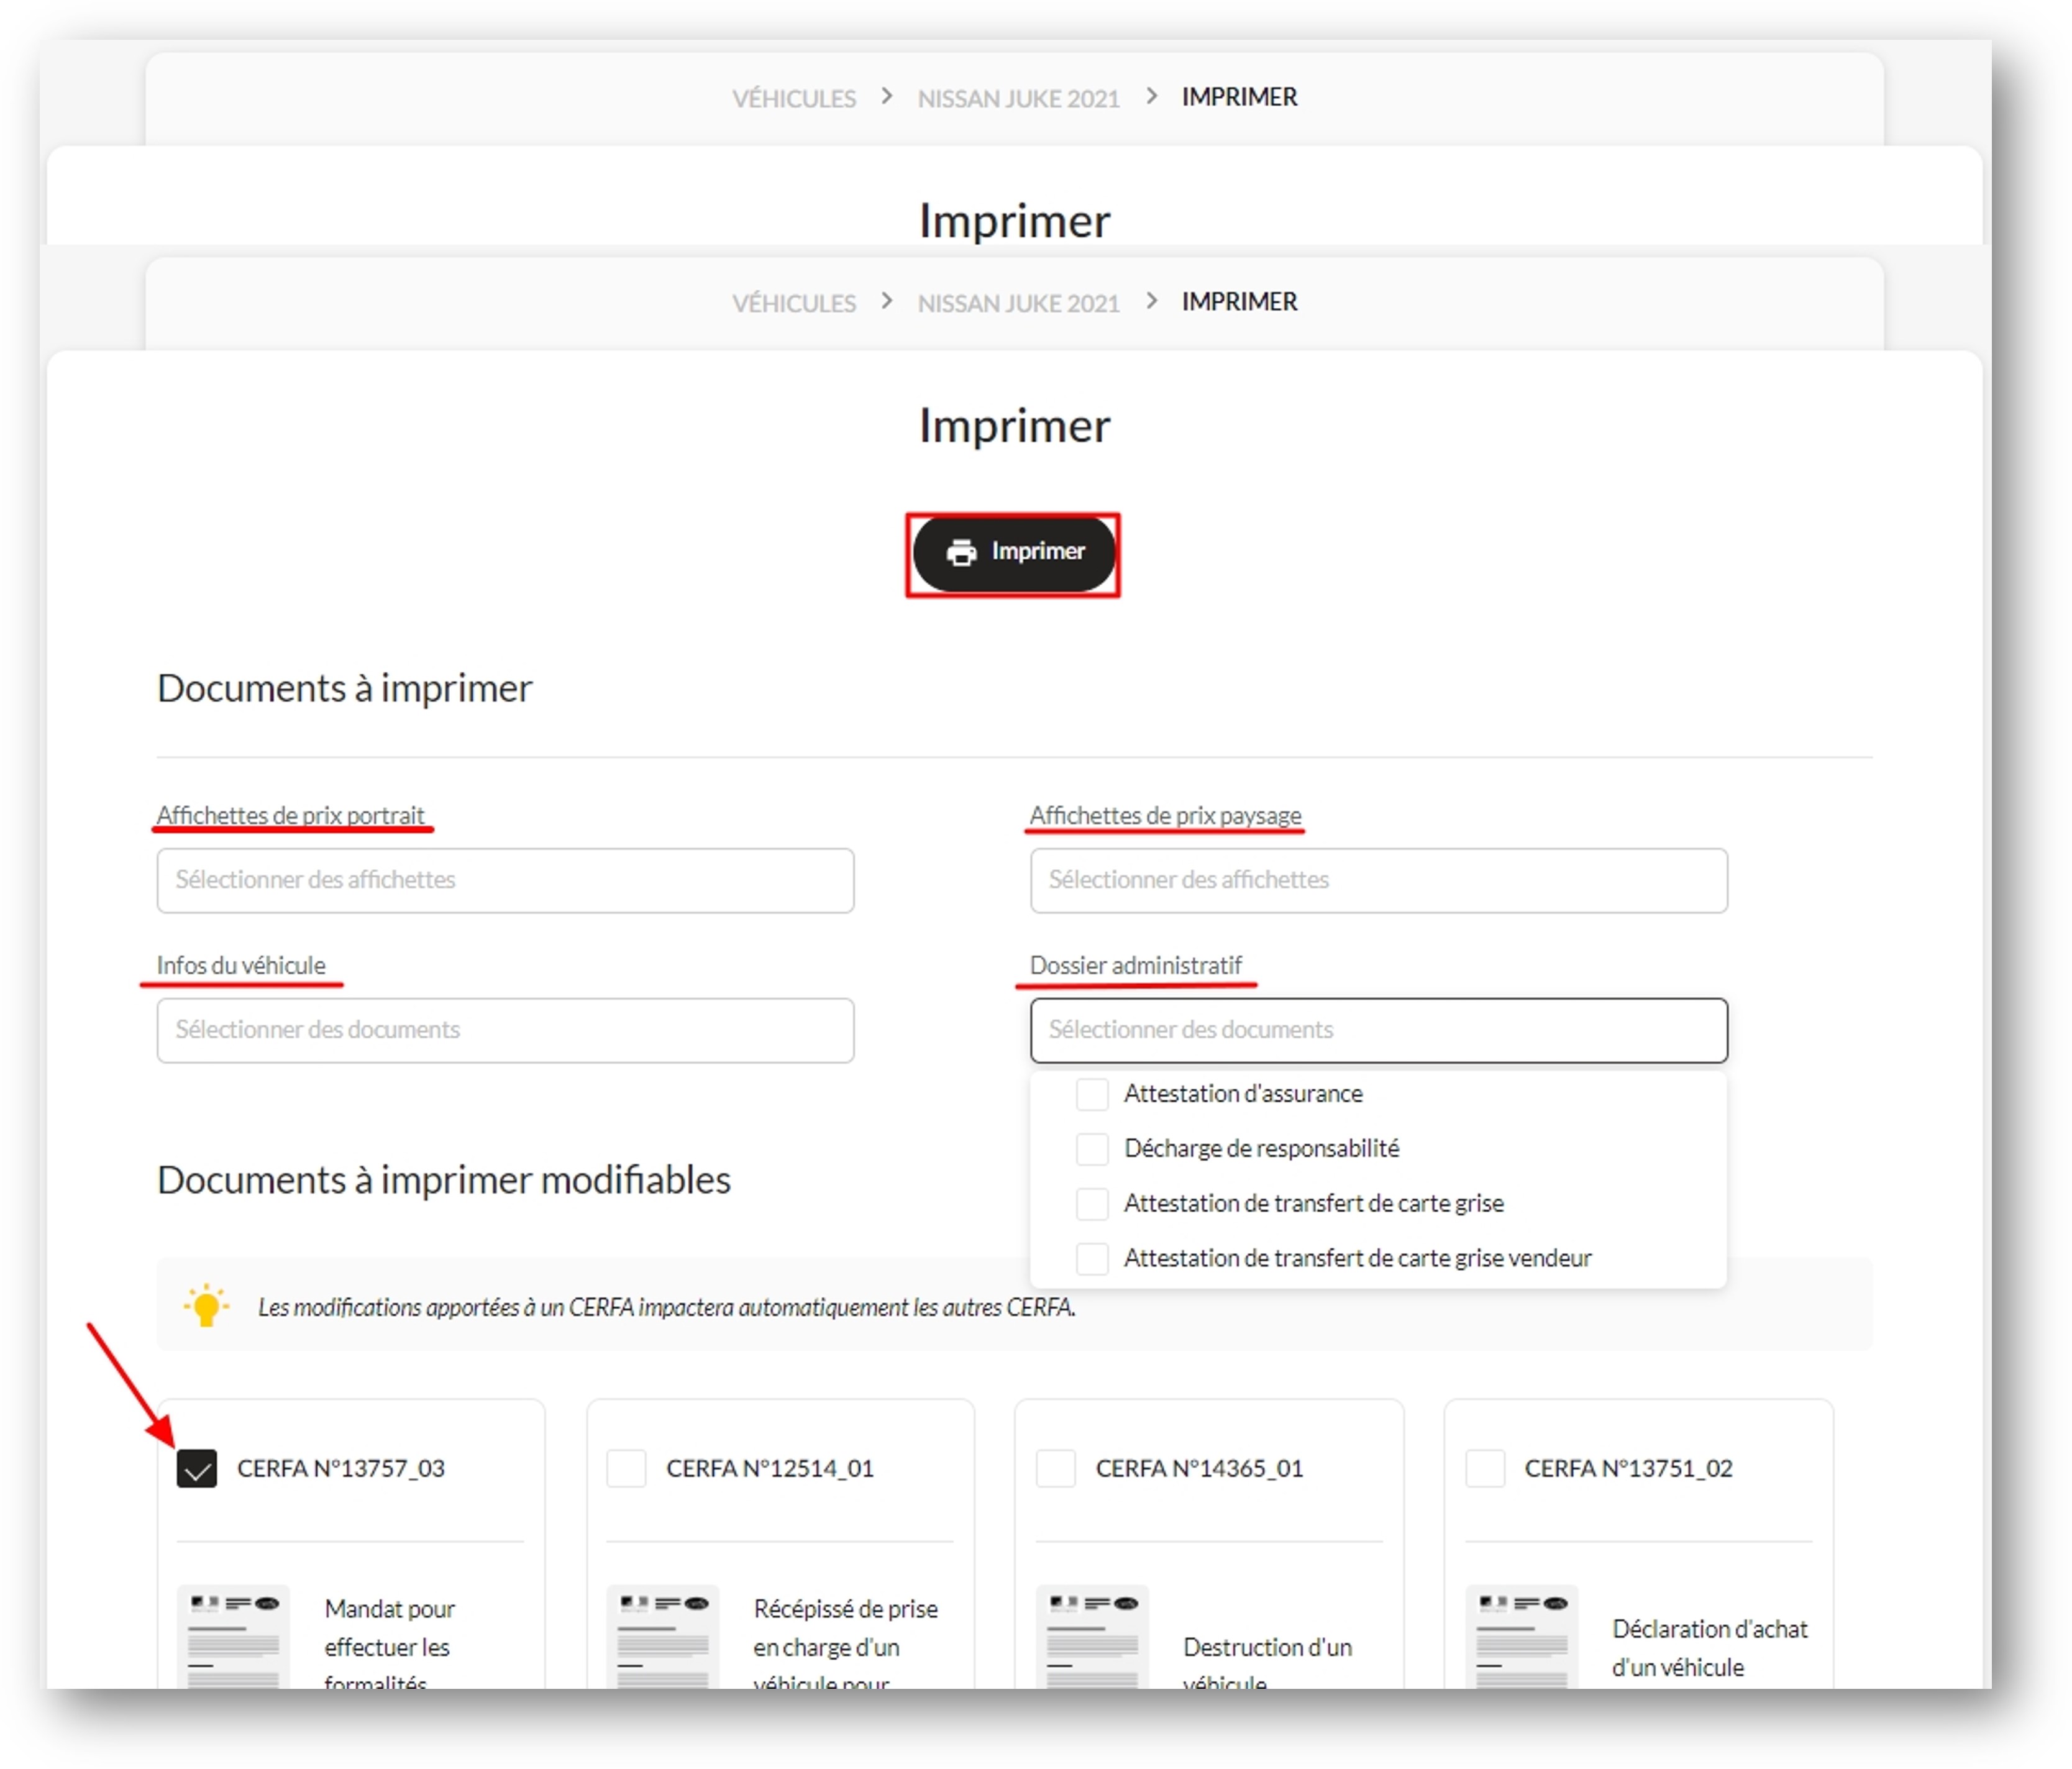Select CERFA N°14365_01 checkbox
The width and height of the screenshot is (2072, 1769).
[1055, 1469]
